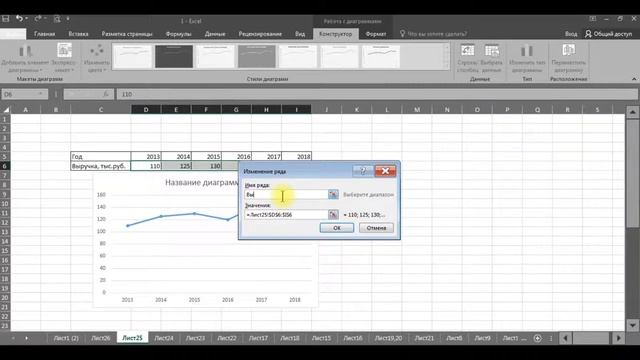Click the fx insert function icon

coord(106,94)
